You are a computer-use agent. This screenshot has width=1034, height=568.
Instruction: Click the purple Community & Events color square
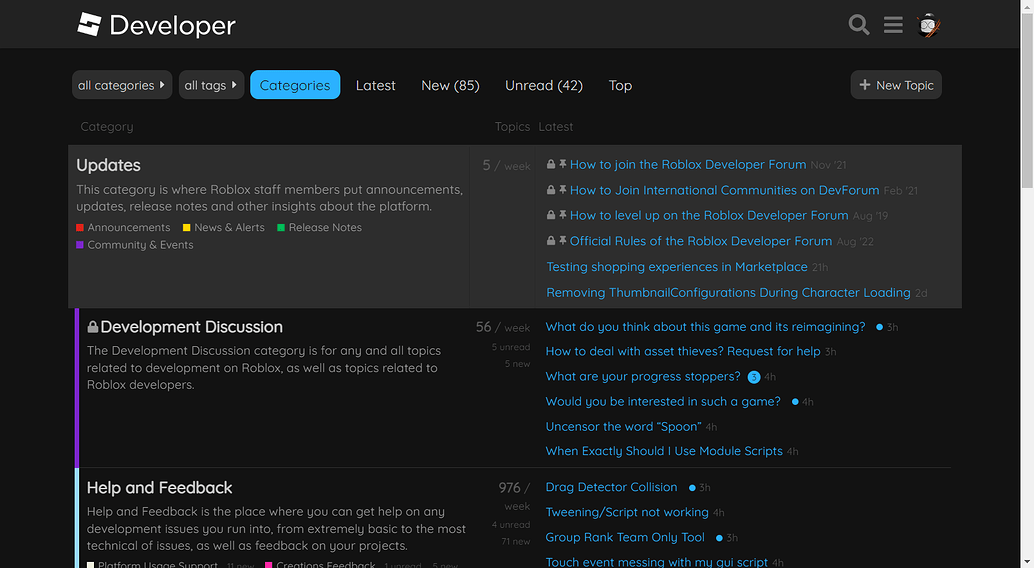pos(80,245)
